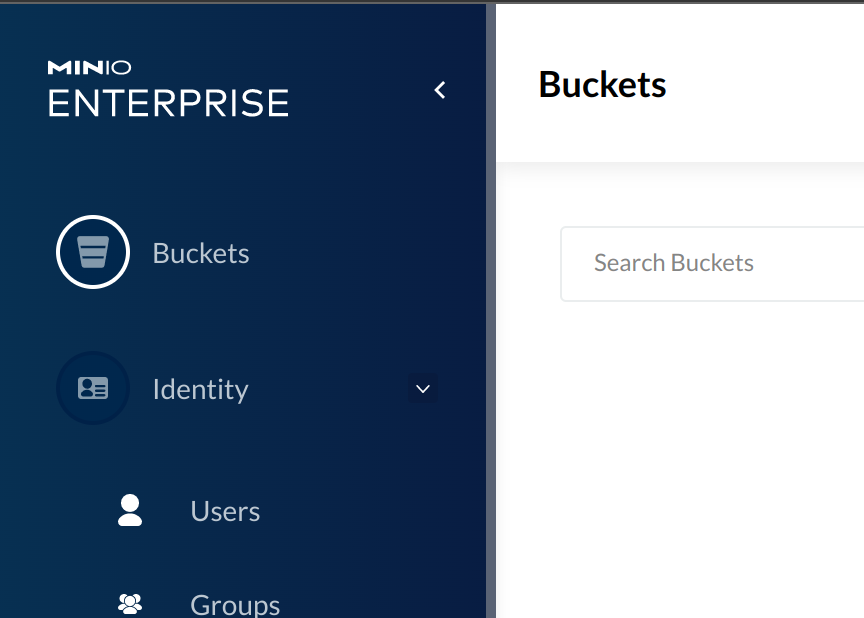Select the Identity menu label
864x618 pixels.
click(x=201, y=389)
